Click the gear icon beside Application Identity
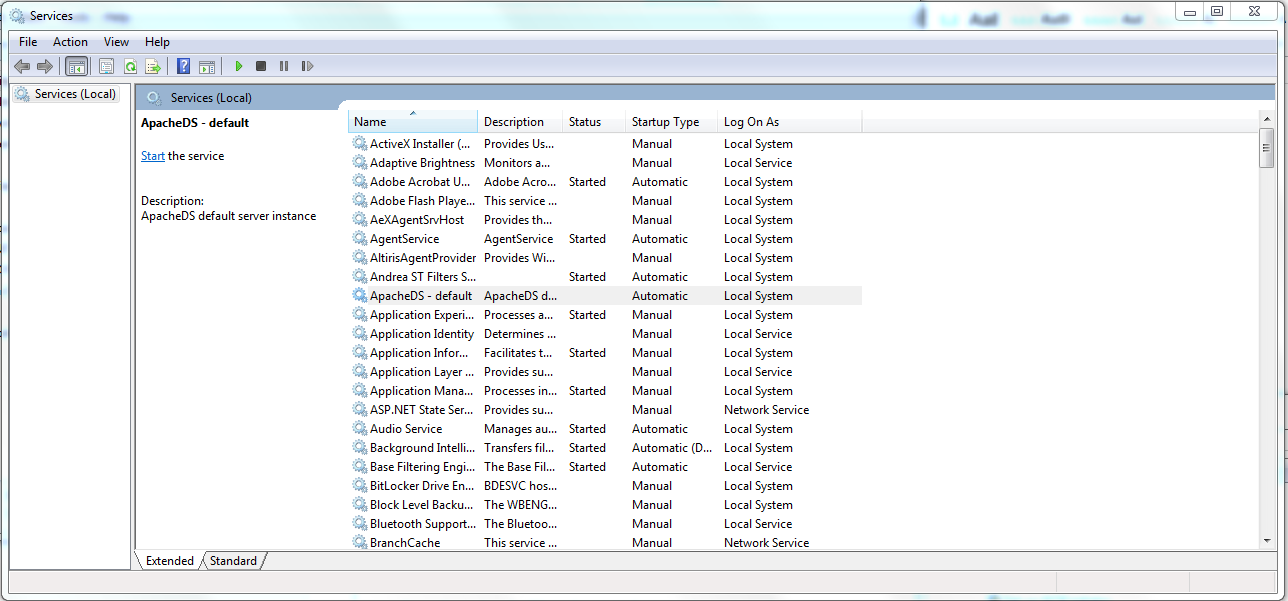The width and height of the screenshot is (1288, 601). coord(360,334)
